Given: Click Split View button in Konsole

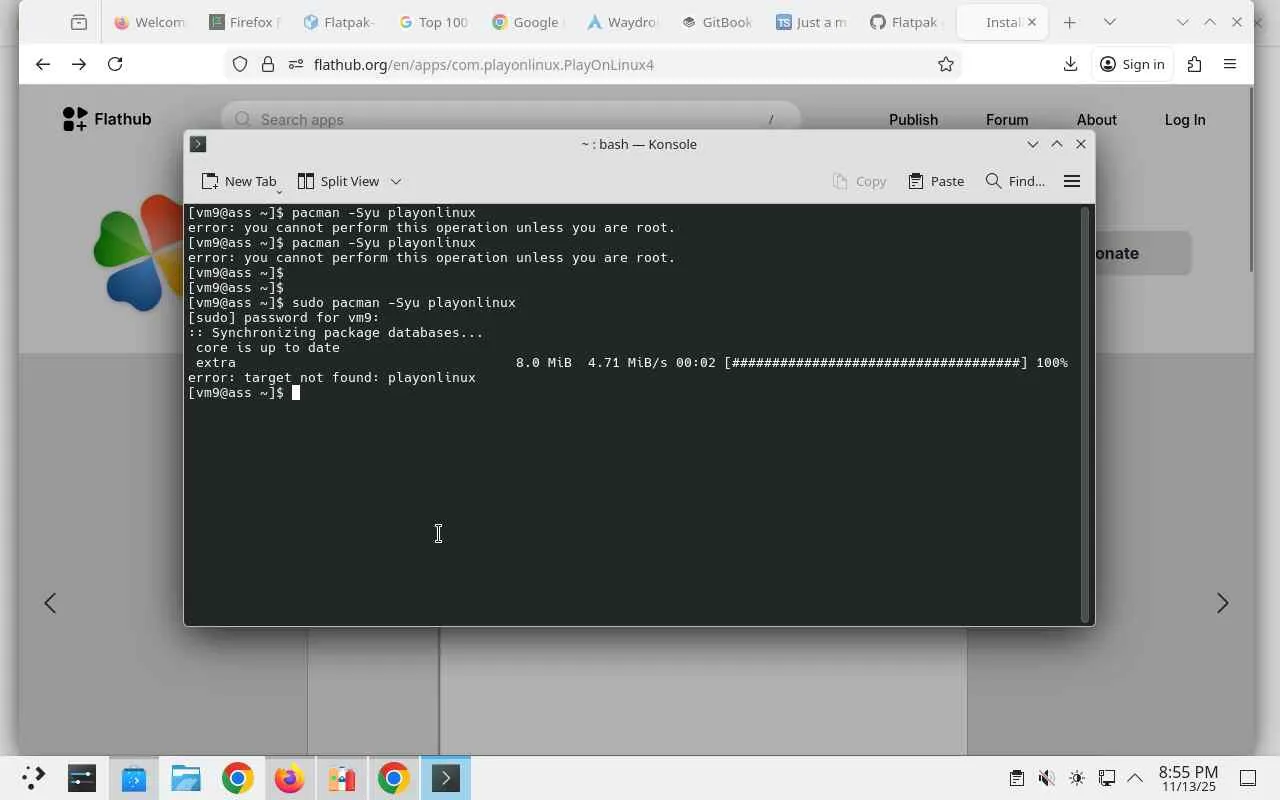Looking at the screenshot, I should tap(338, 181).
